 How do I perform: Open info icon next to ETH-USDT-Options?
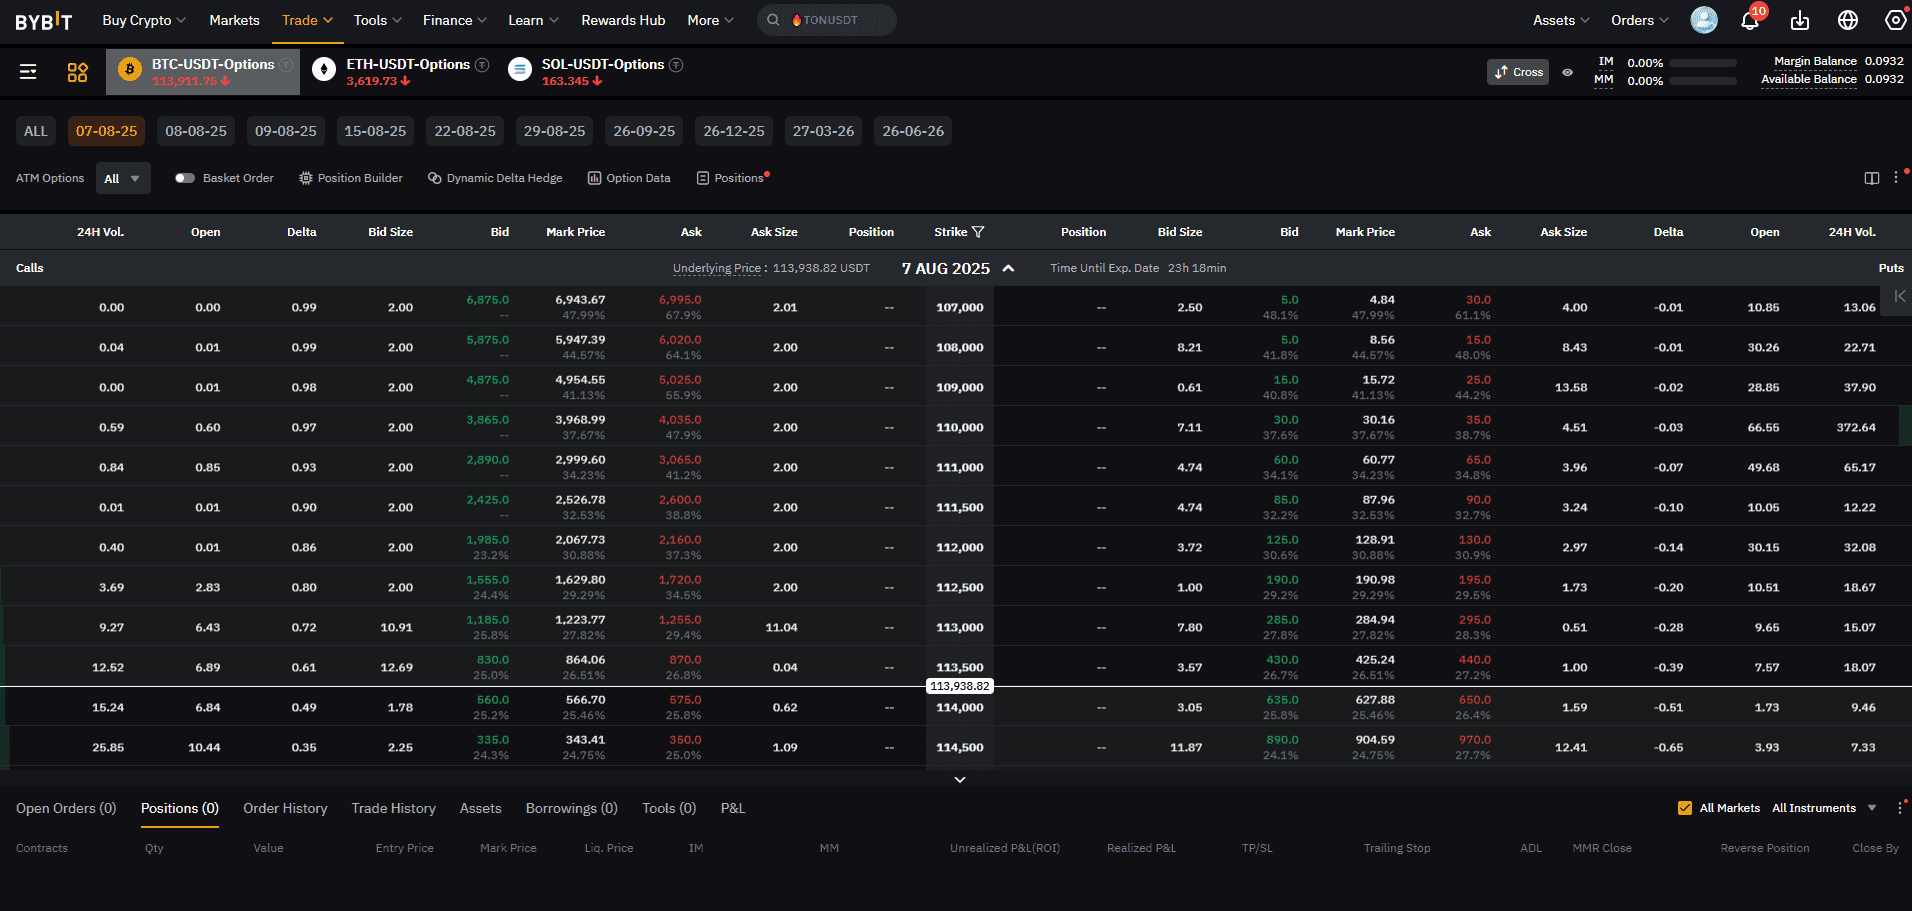tap(482, 65)
